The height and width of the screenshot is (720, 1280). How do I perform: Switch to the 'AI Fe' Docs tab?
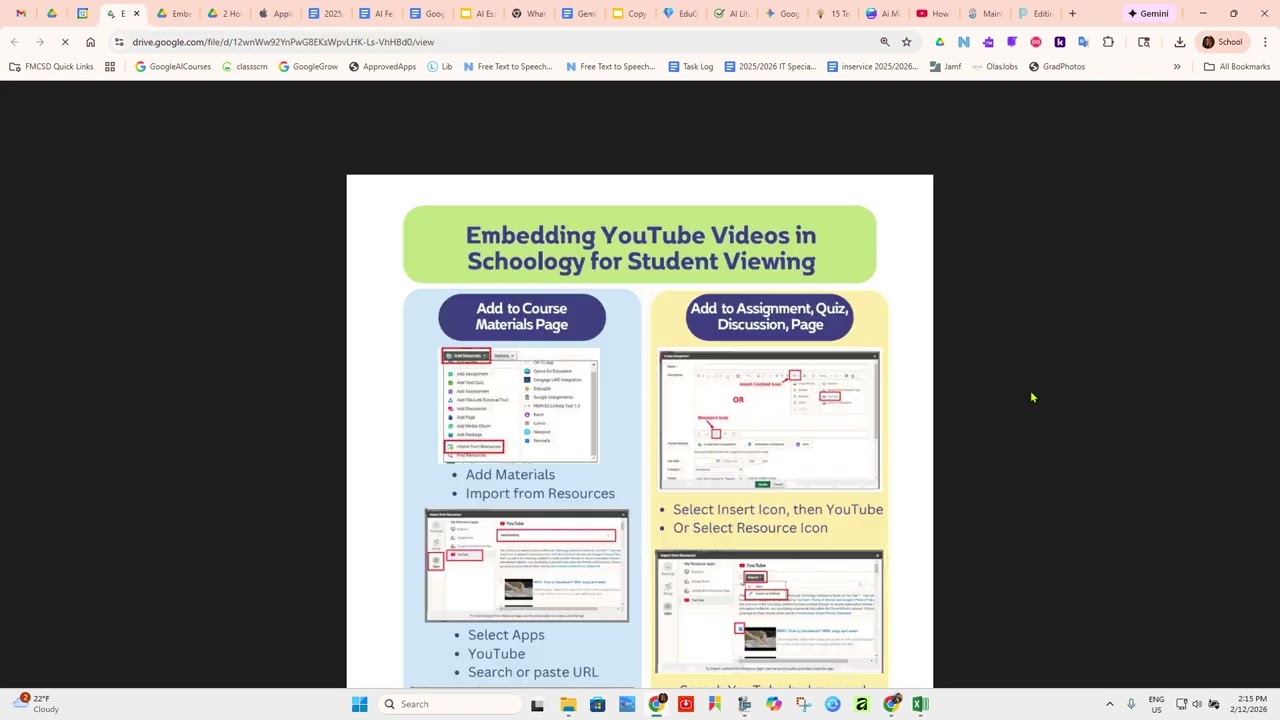click(376, 14)
